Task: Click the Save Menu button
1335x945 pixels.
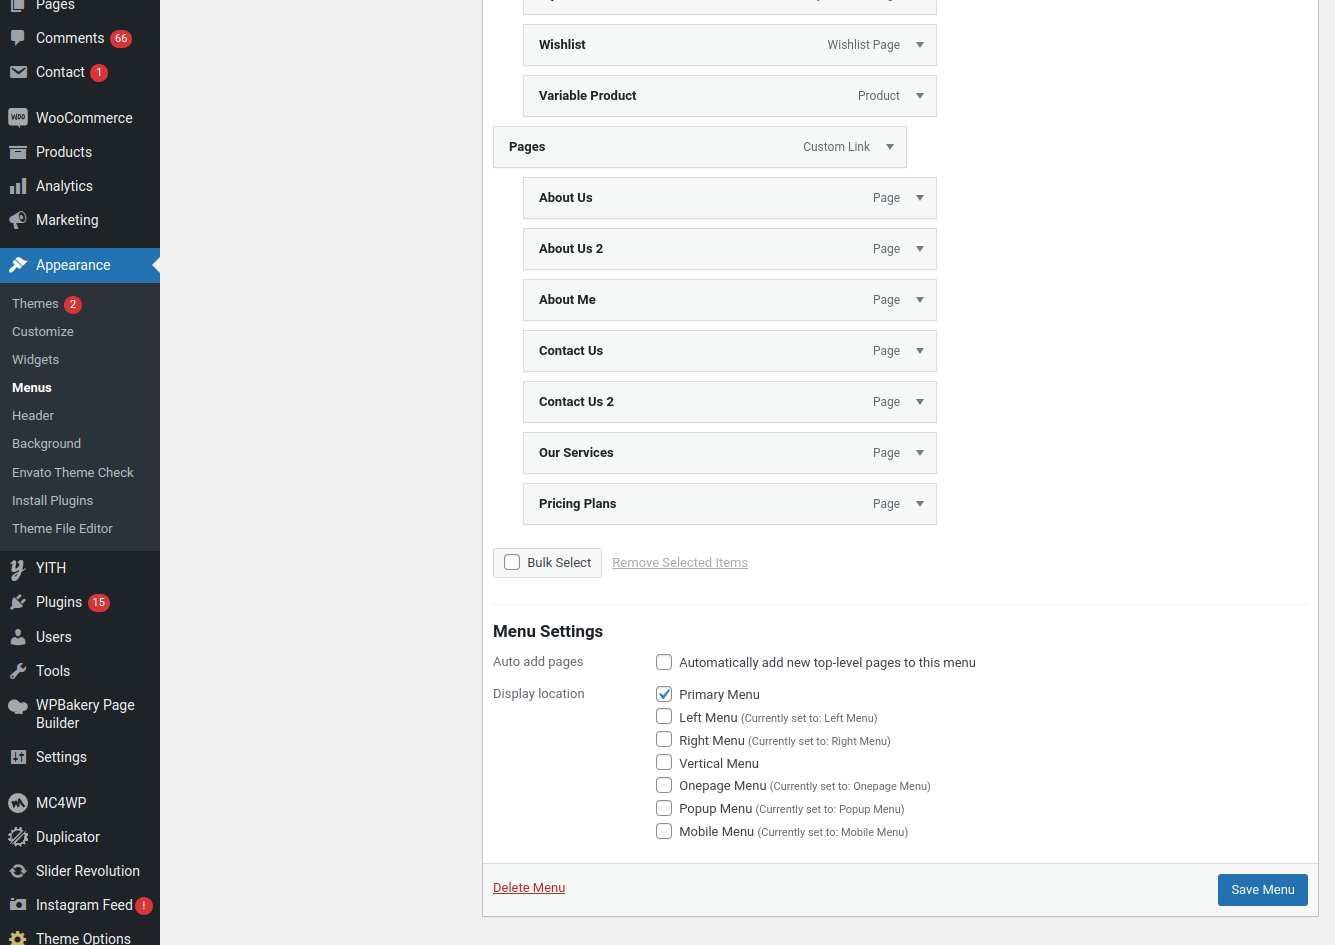Action: pos(1262,890)
